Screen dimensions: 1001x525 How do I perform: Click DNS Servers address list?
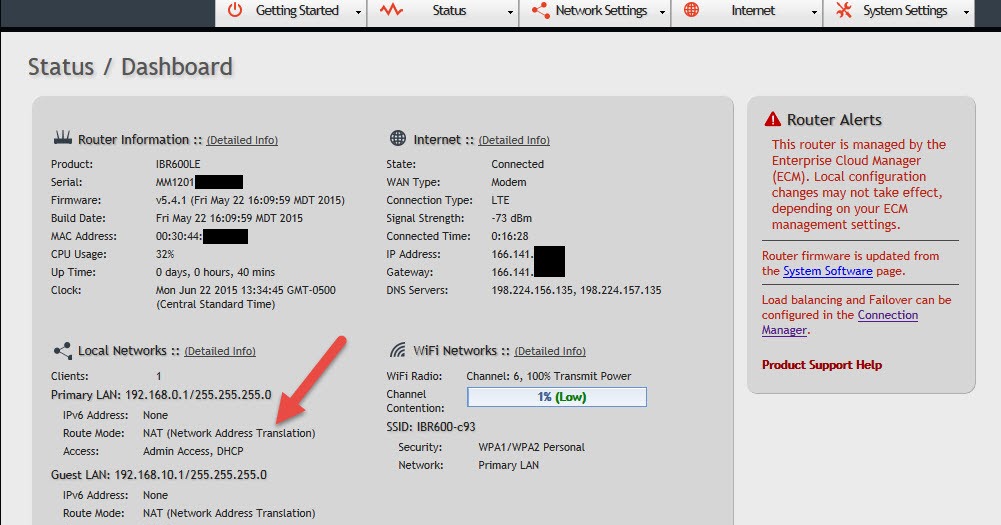[576, 290]
